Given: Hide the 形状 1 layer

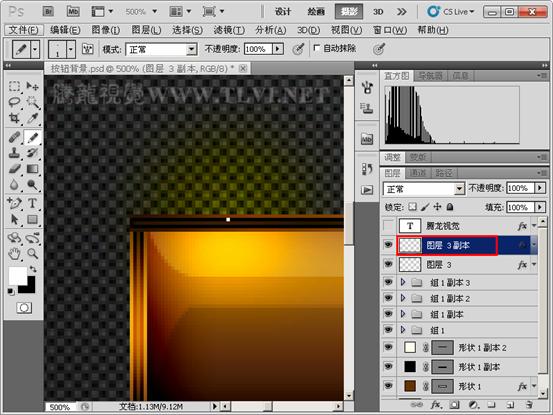Looking at the screenshot, I should 388,385.
